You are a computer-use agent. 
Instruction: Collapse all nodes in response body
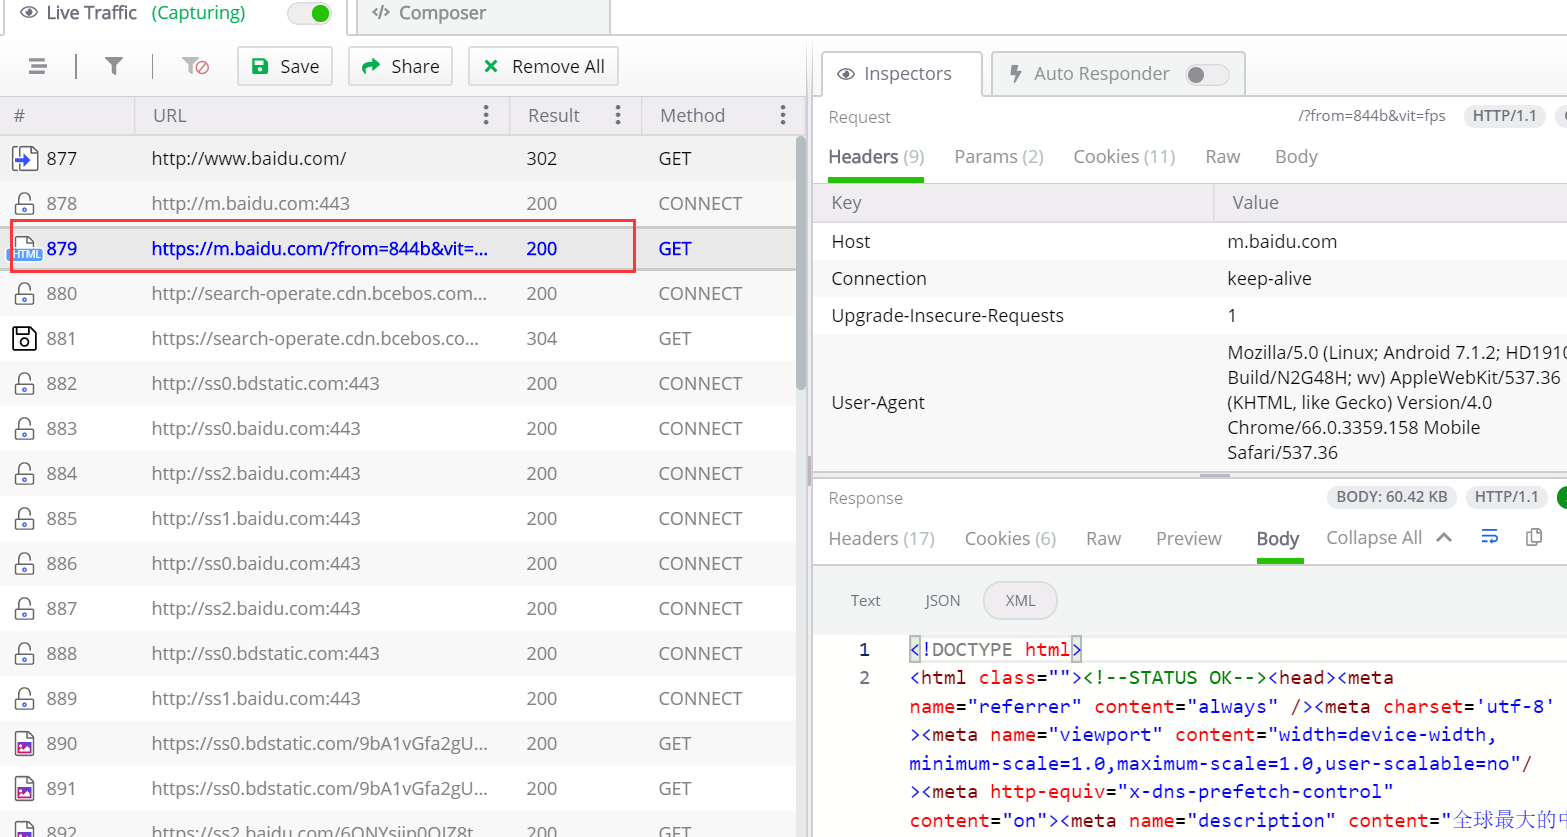(x=1388, y=538)
